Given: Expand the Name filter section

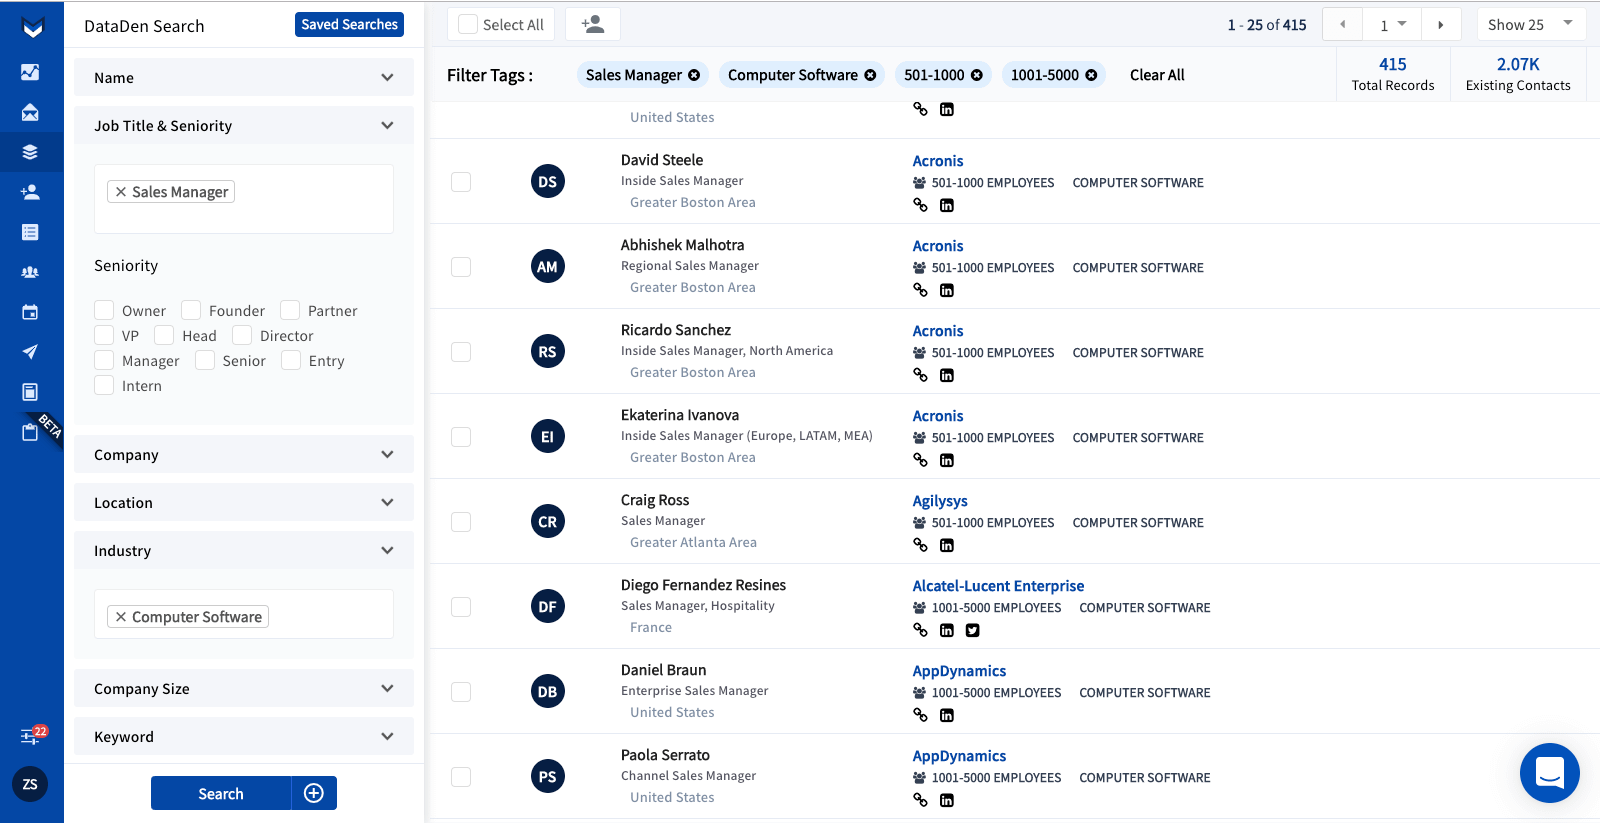Looking at the screenshot, I should point(244,77).
